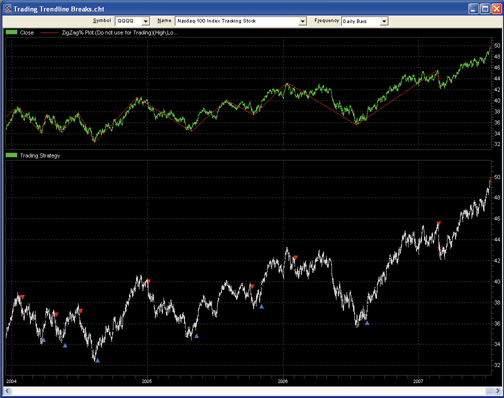
Task: Click the blue buy arrow in mid-2006 low
Action: 367,323
